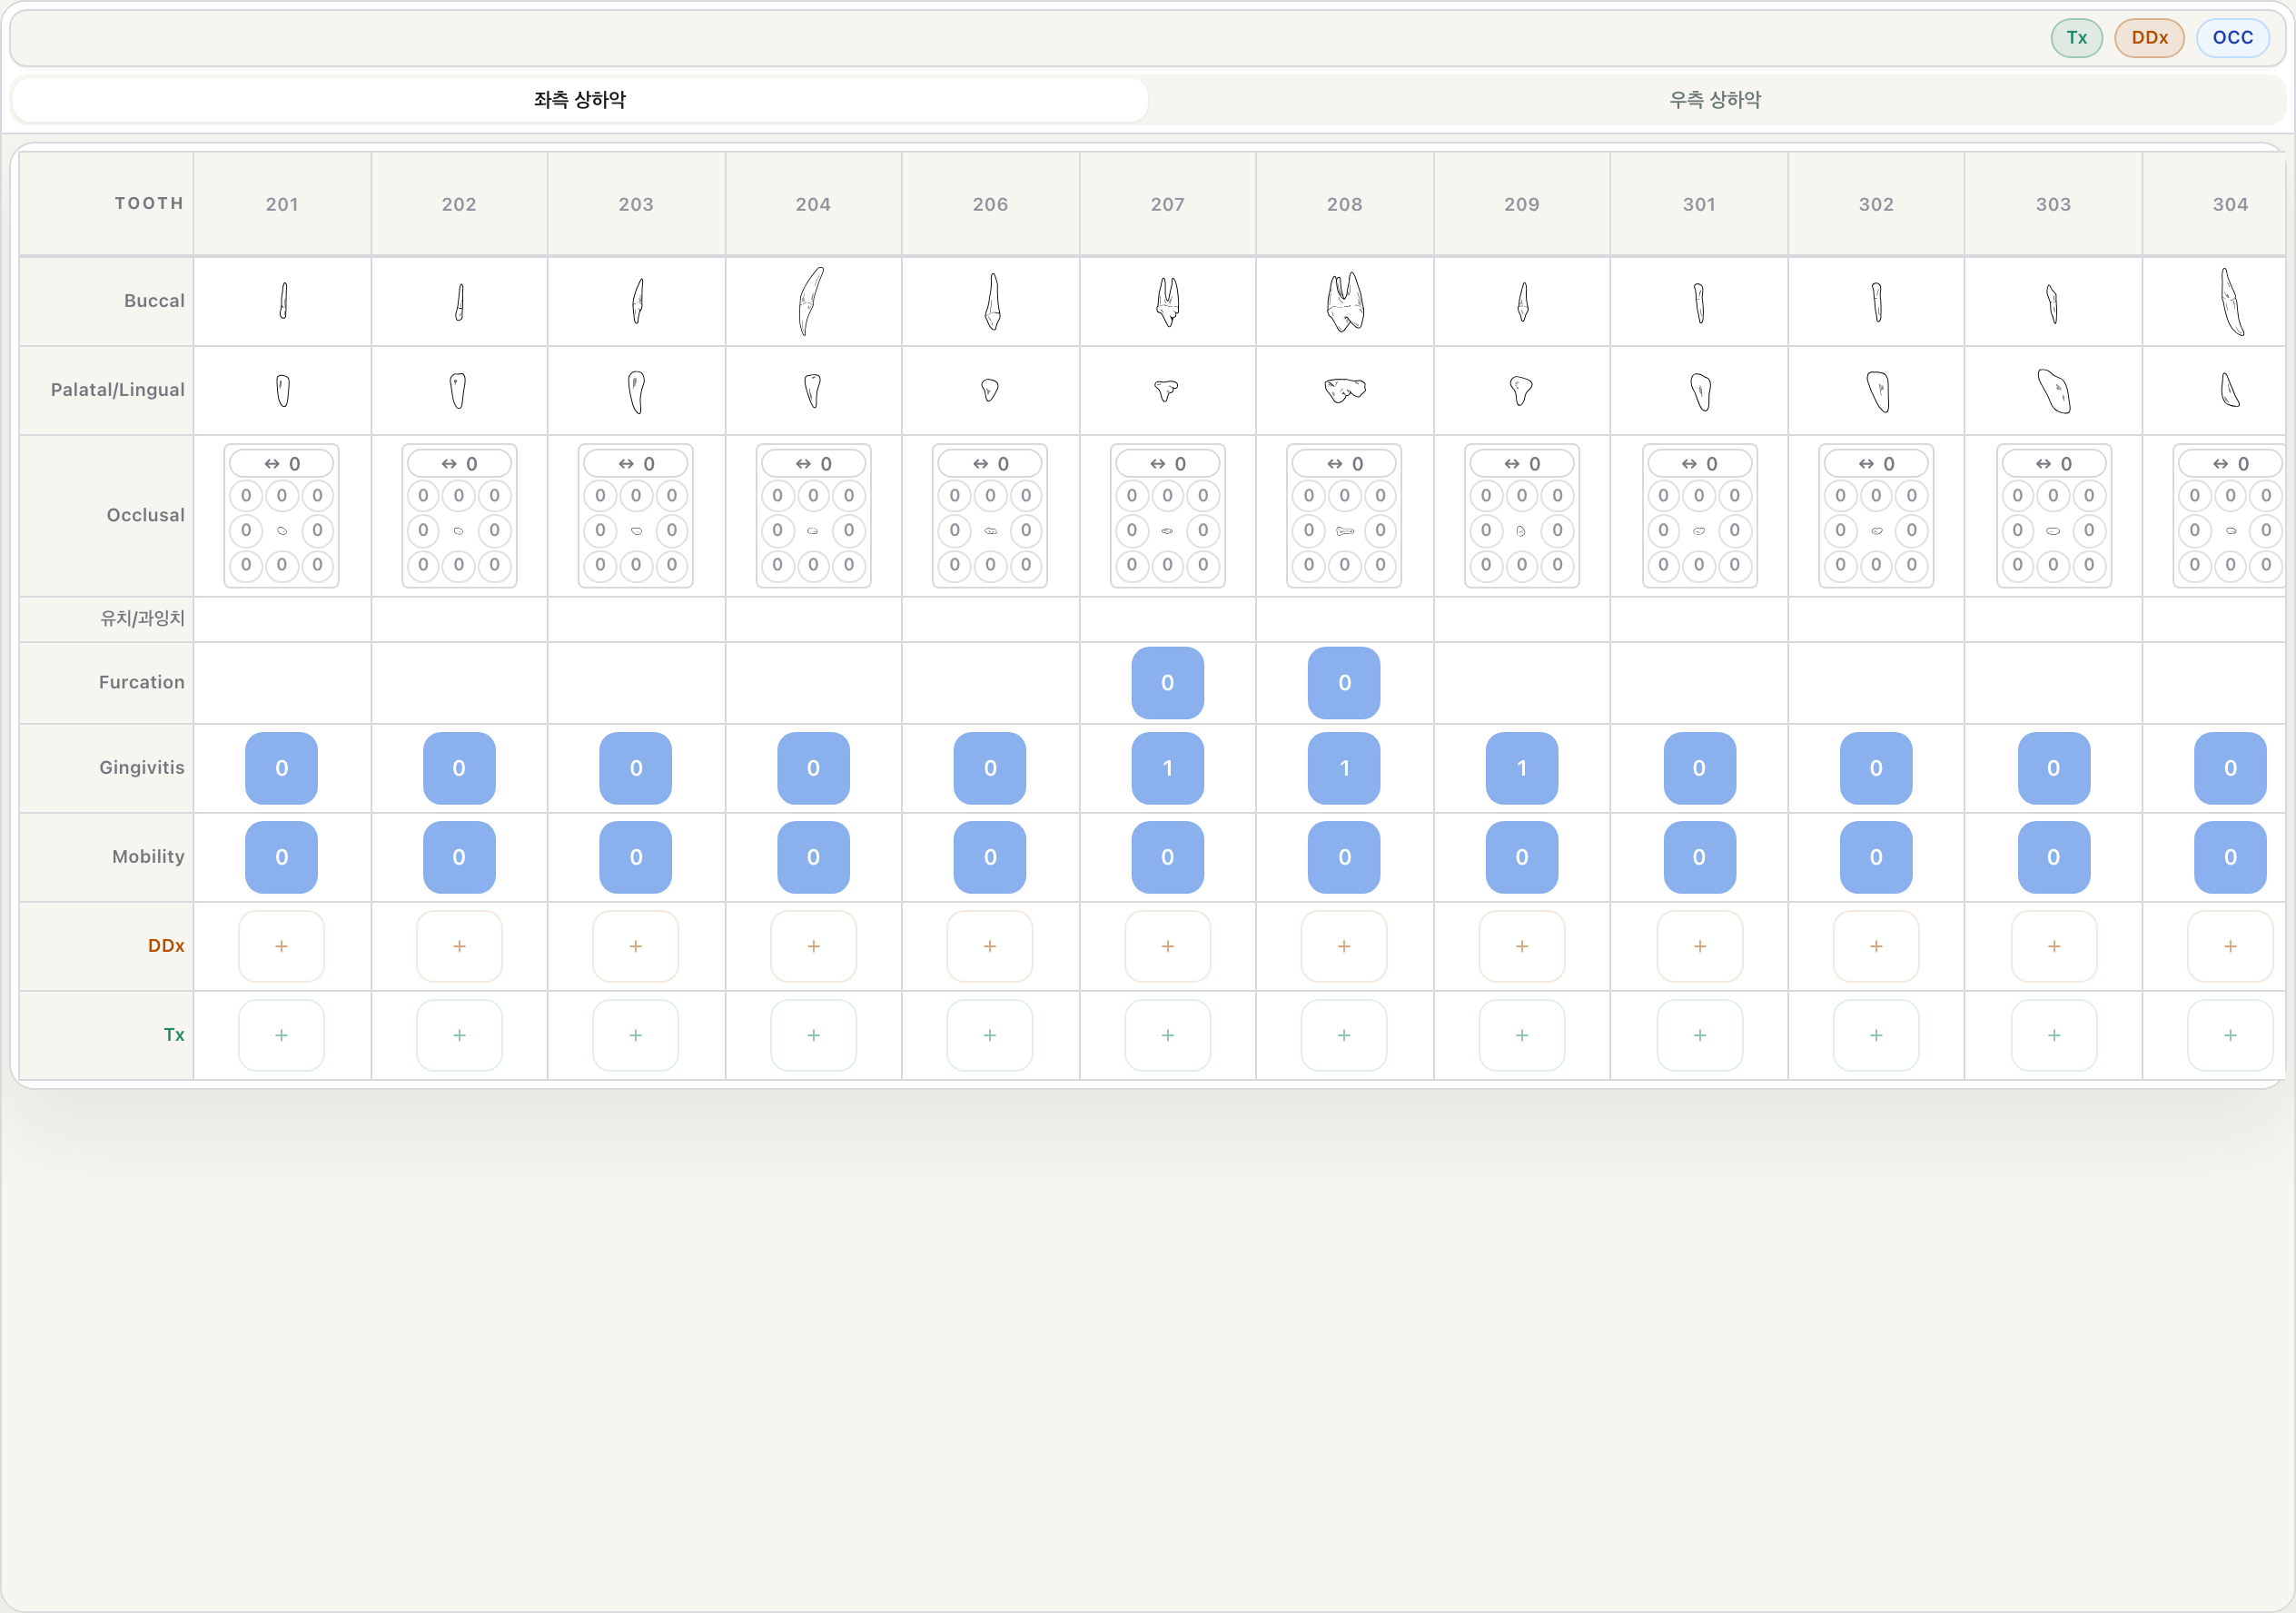Add a Tx entry for tooth 304

click(2230, 1035)
